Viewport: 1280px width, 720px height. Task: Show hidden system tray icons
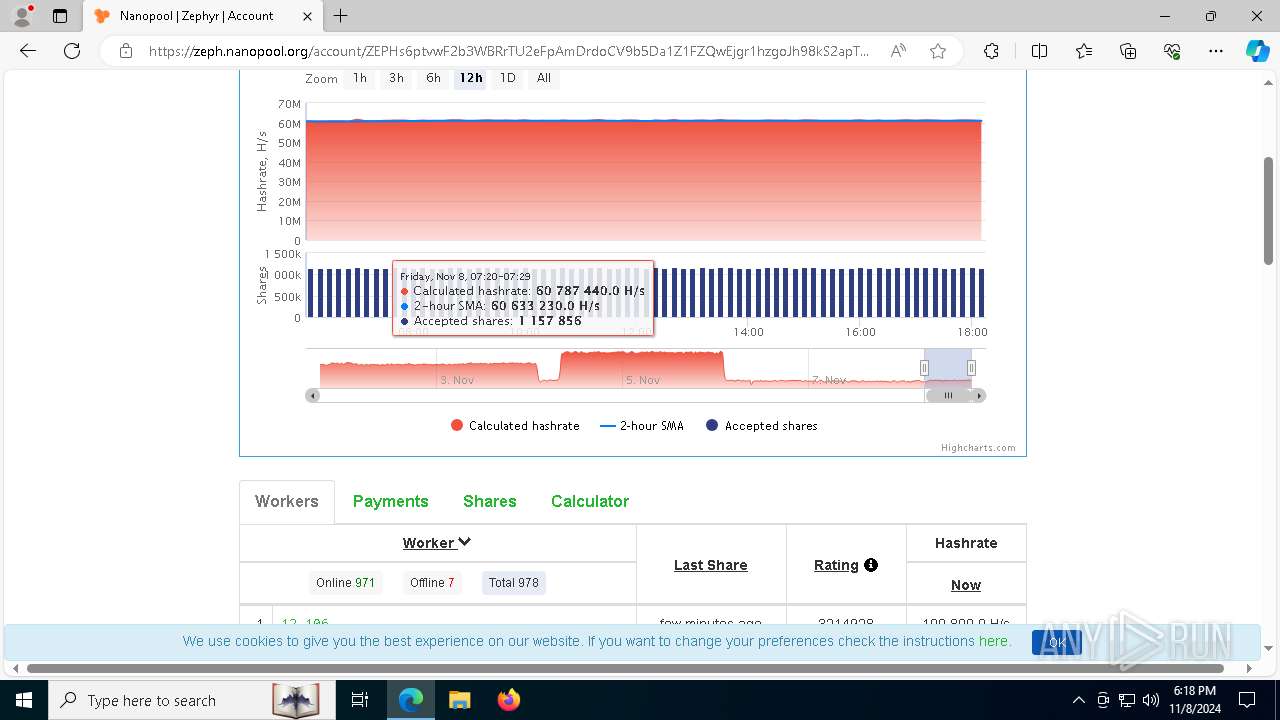pos(1078,700)
